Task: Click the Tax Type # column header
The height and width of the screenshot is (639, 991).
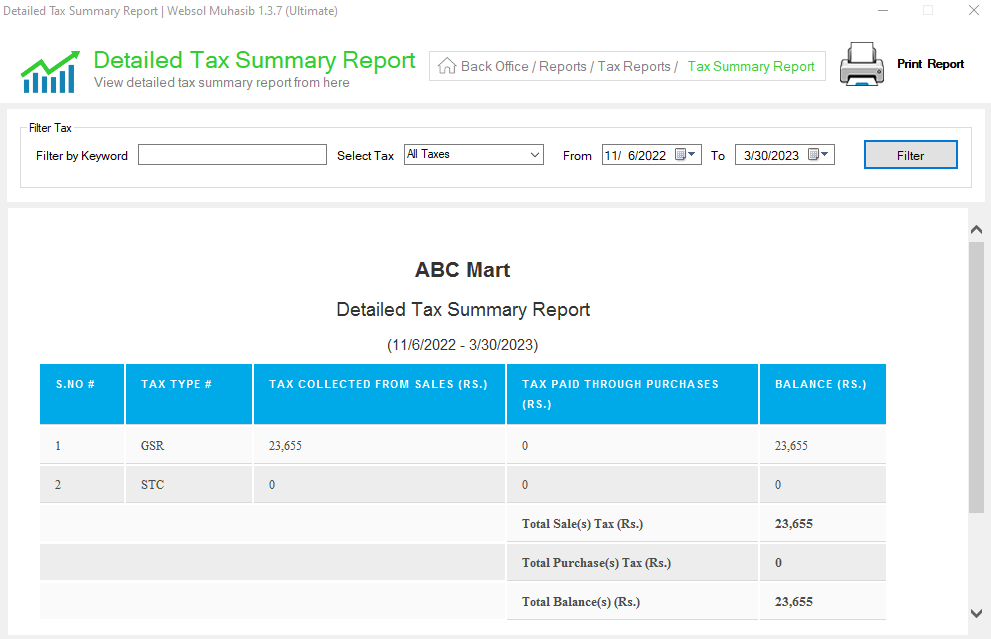Action: coord(189,394)
